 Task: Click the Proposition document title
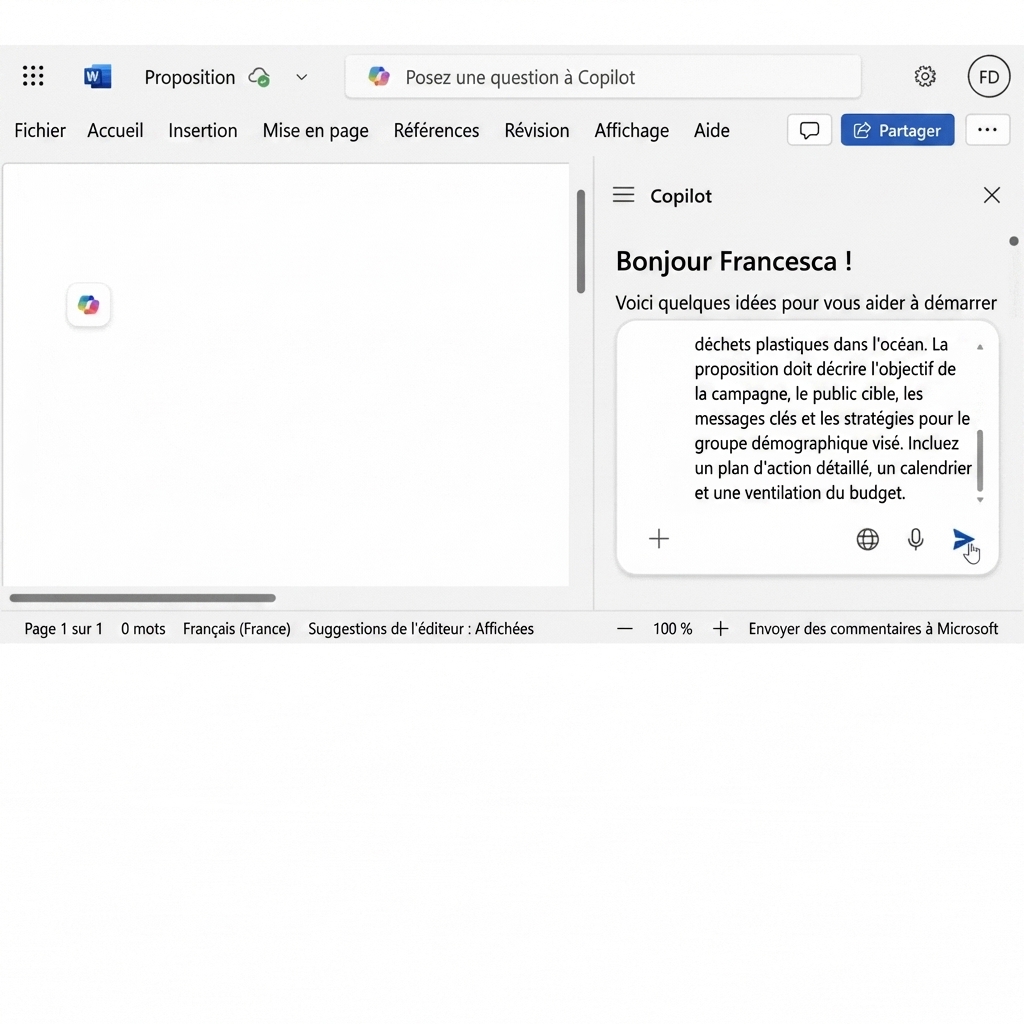(x=189, y=77)
